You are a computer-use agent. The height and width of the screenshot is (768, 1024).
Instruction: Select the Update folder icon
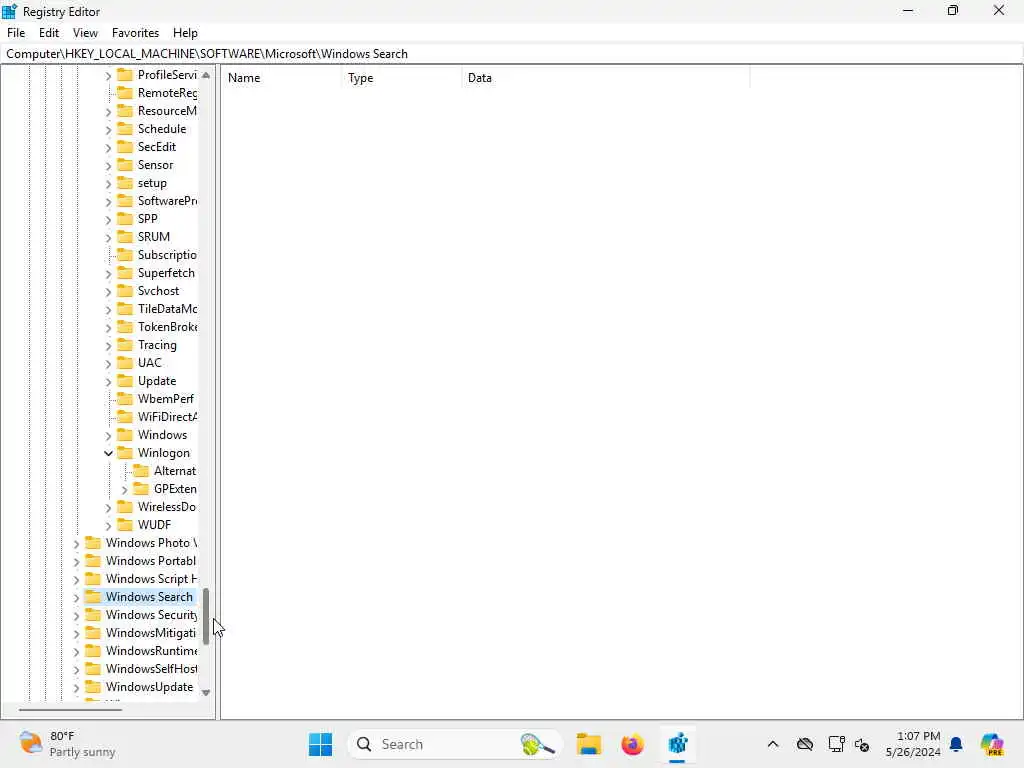tap(125, 381)
